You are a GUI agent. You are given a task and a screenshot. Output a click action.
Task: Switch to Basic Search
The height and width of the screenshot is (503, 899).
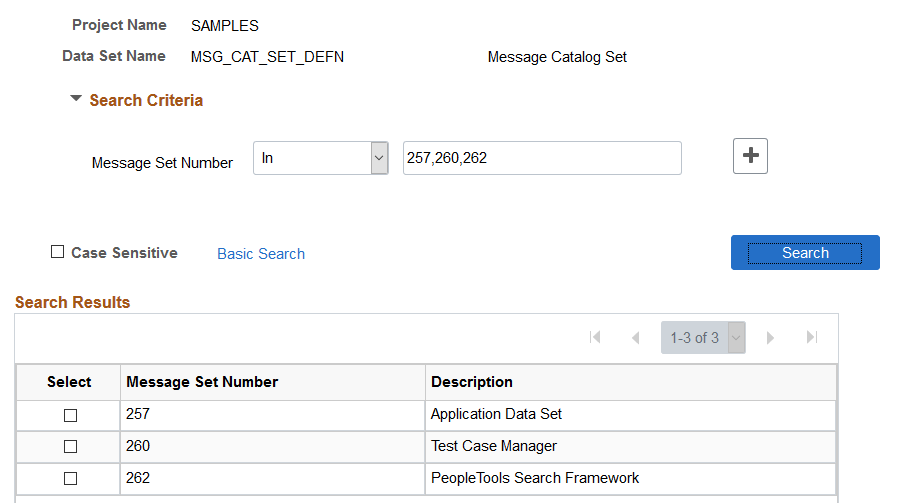pyautogui.click(x=261, y=254)
